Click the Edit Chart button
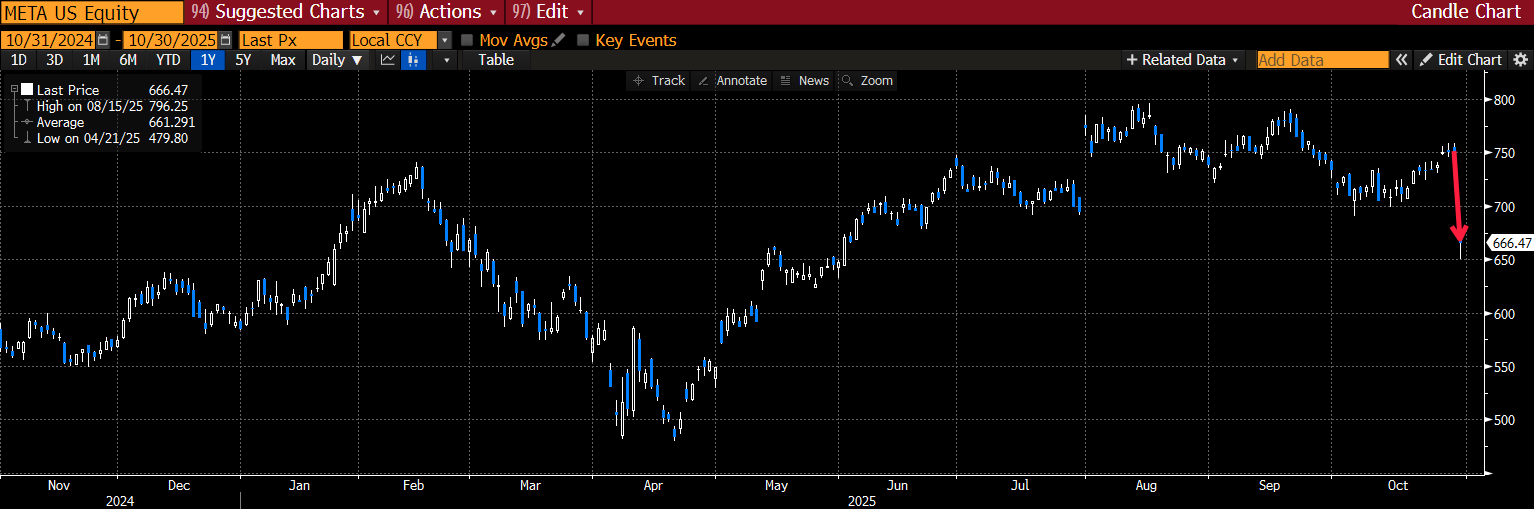Viewport: 1534px width, 509px height. point(1461,60)
